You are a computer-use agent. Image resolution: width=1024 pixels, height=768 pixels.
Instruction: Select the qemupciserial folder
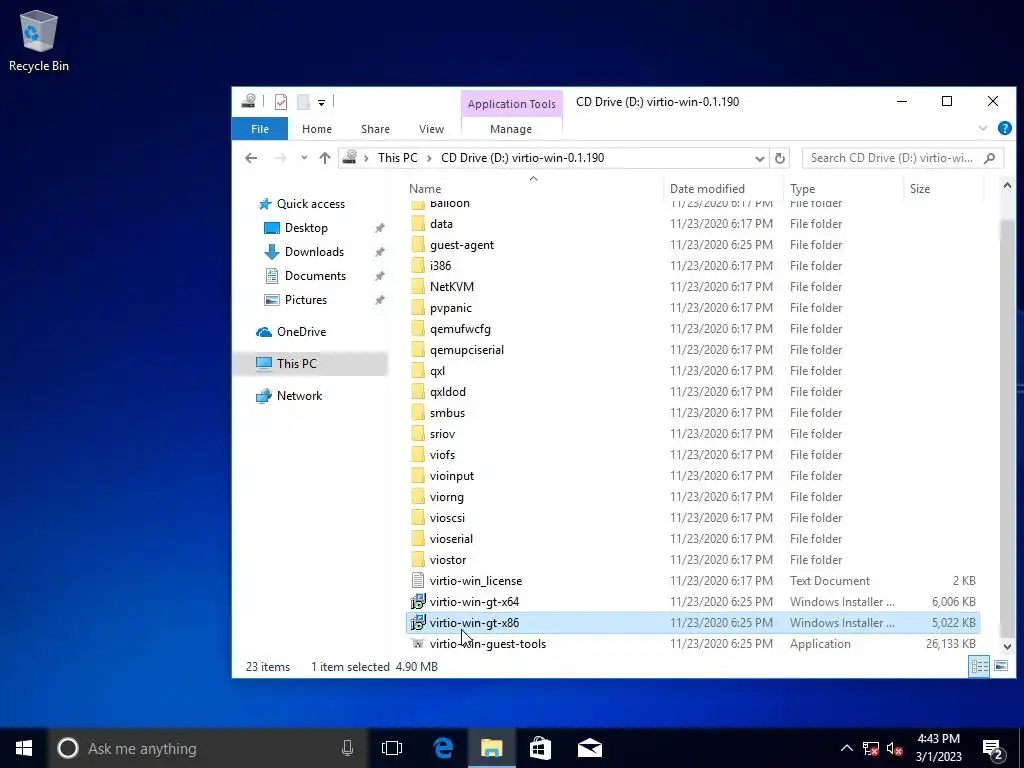[x=466, y=350]
